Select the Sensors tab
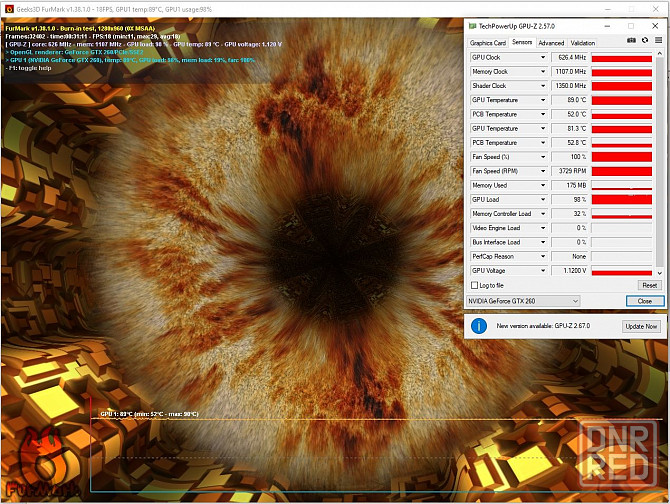Viewport: 670px width, 504px height. [x=522, y=42]
